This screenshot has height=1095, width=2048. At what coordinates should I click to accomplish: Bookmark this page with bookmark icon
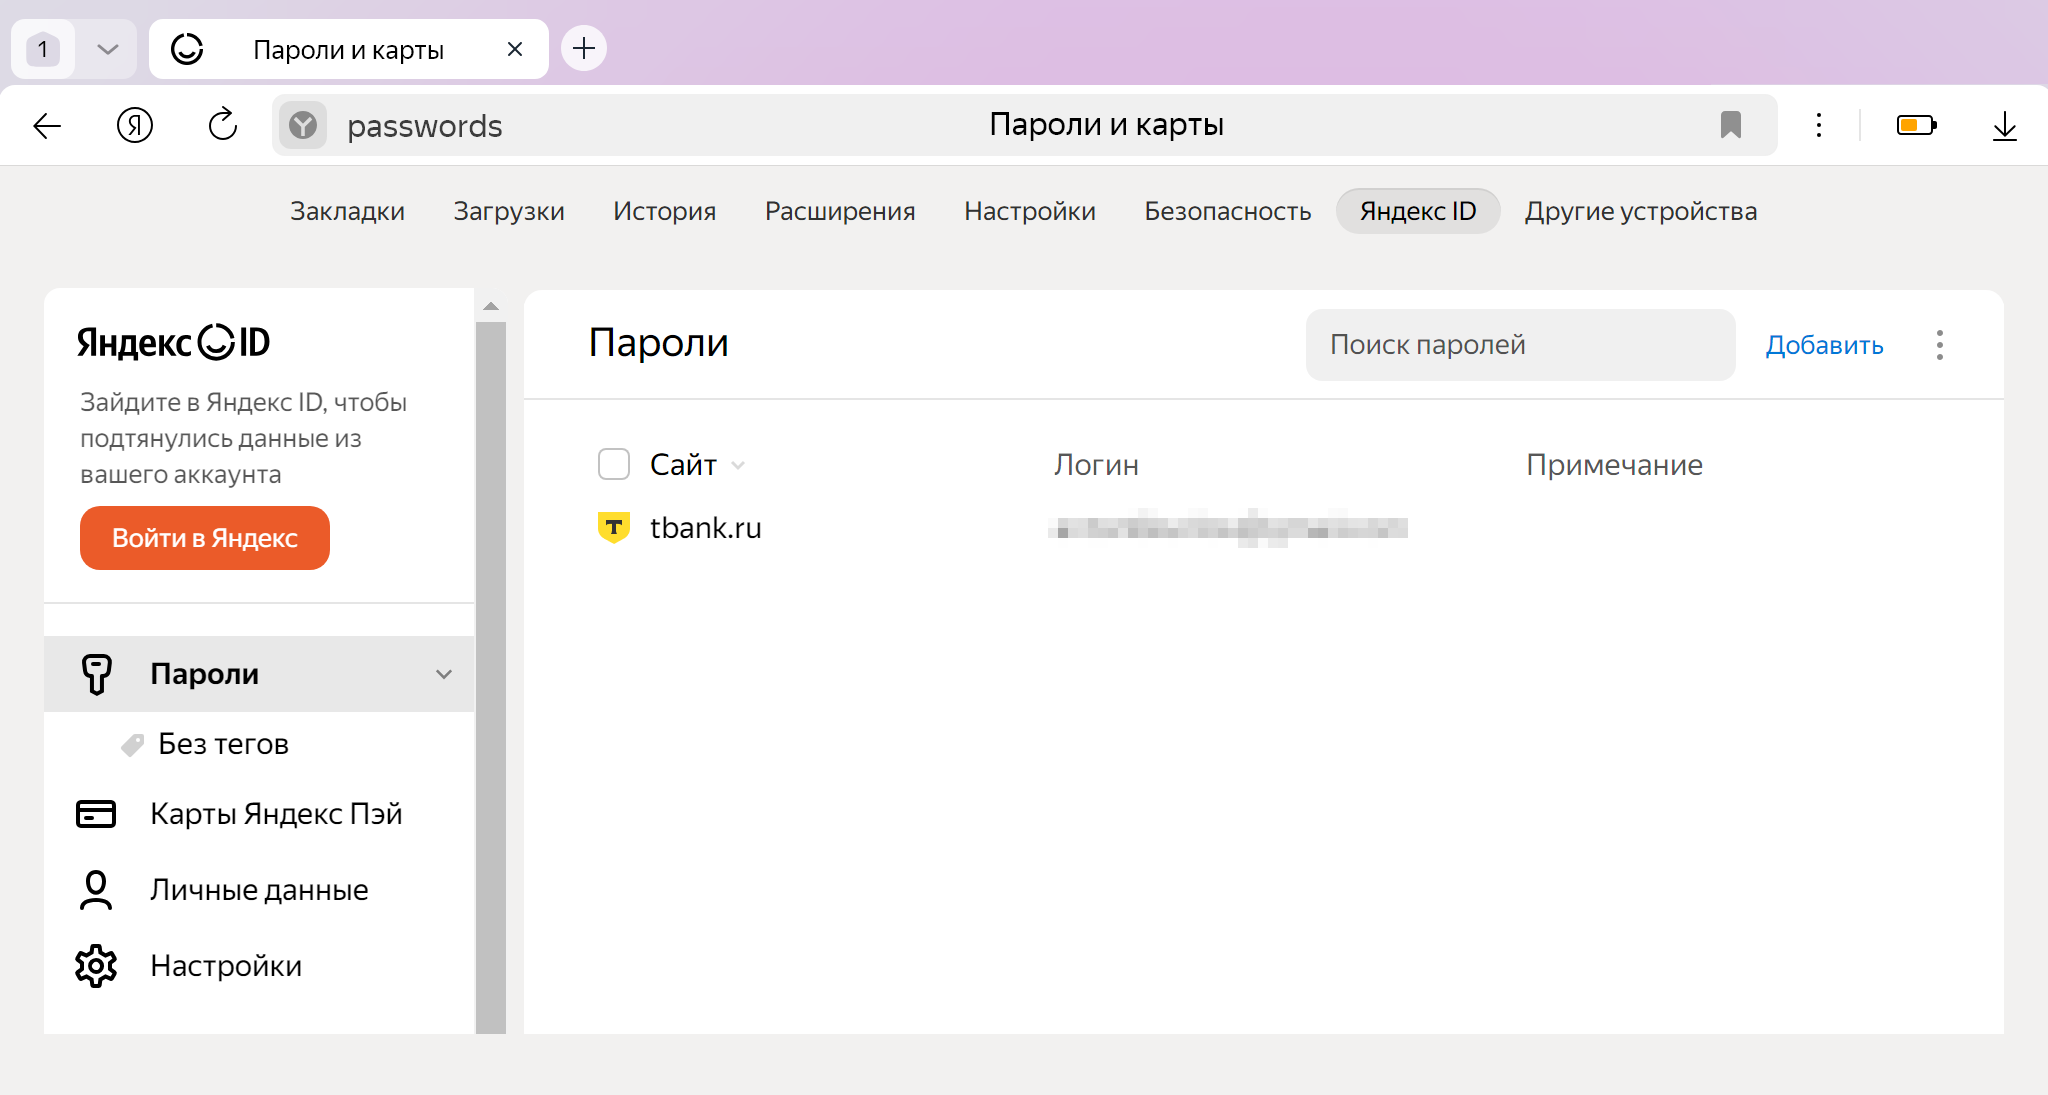1731,125
